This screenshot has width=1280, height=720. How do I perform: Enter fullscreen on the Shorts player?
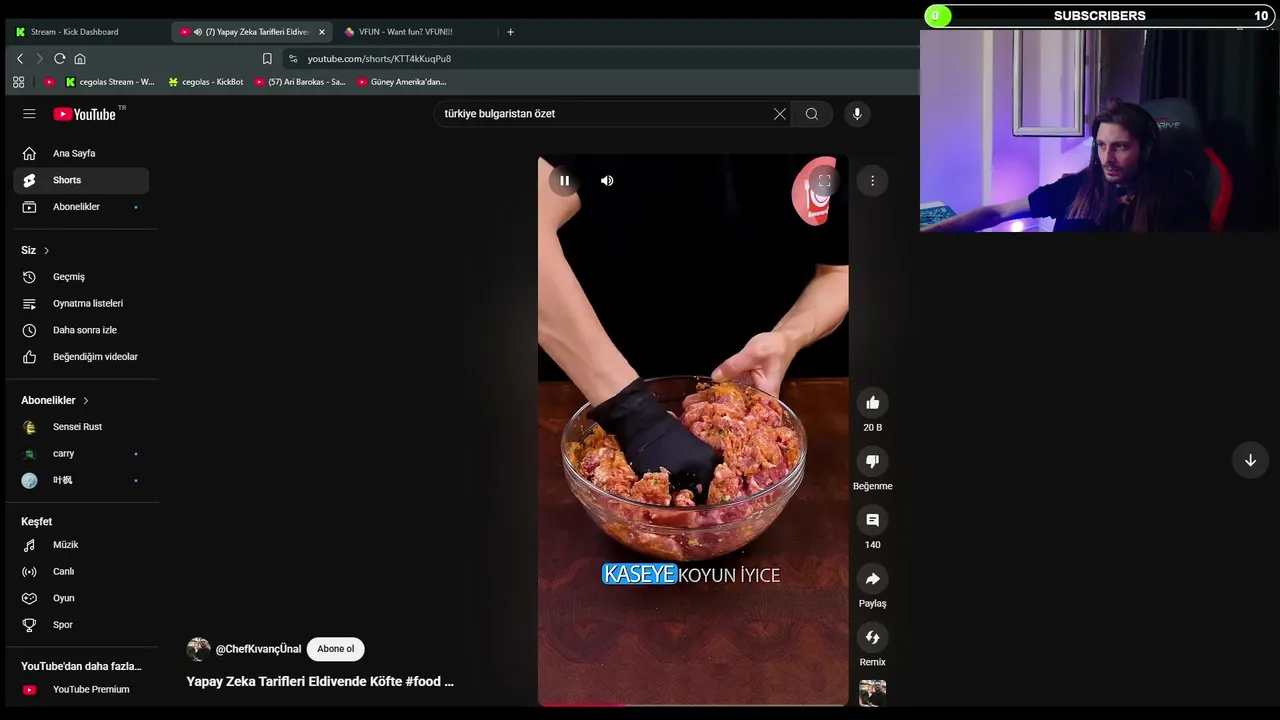(x=824, y=181)
